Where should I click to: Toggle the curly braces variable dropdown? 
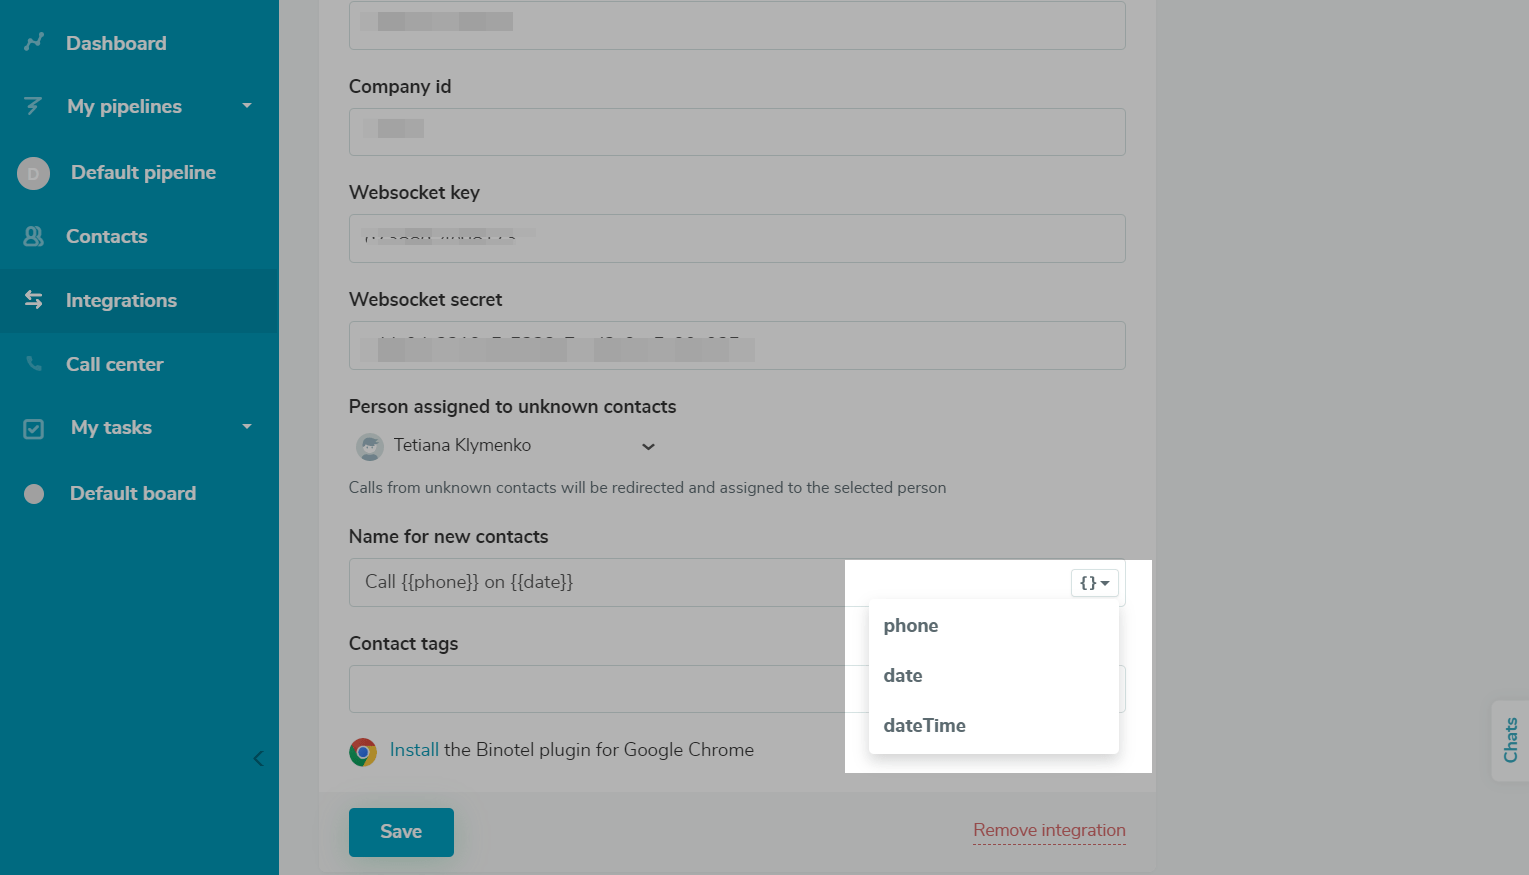[1094, 583]
